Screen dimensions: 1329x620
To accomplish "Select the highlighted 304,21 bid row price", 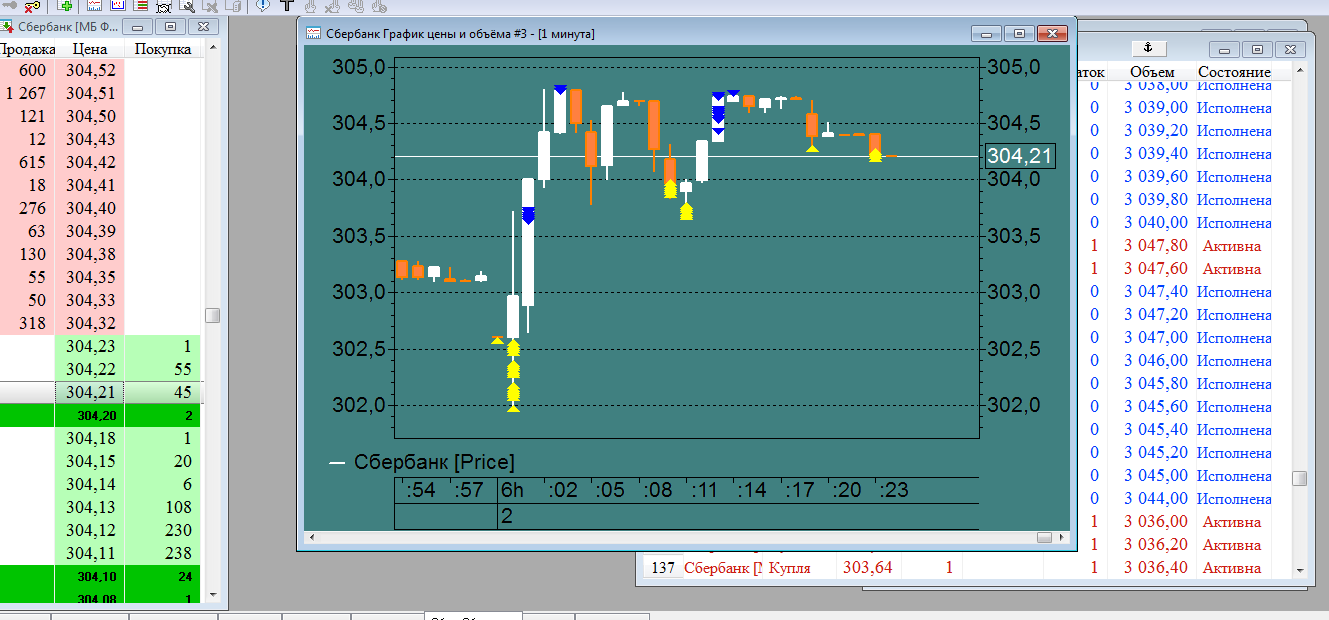I will click(x=91, y=392).
